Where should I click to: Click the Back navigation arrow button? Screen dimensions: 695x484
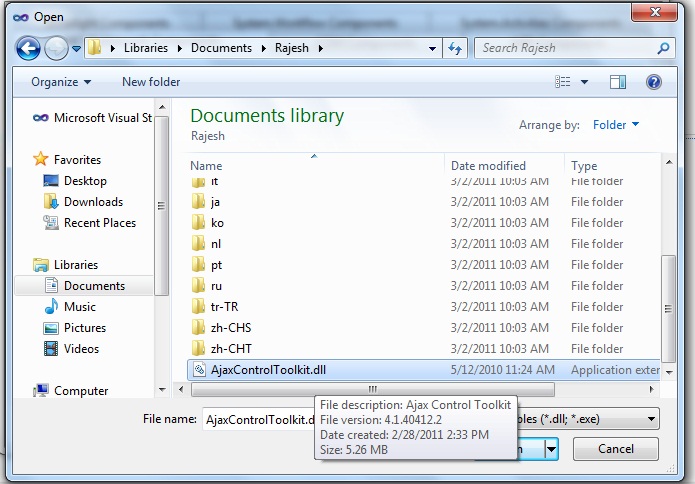coord(28,48)
